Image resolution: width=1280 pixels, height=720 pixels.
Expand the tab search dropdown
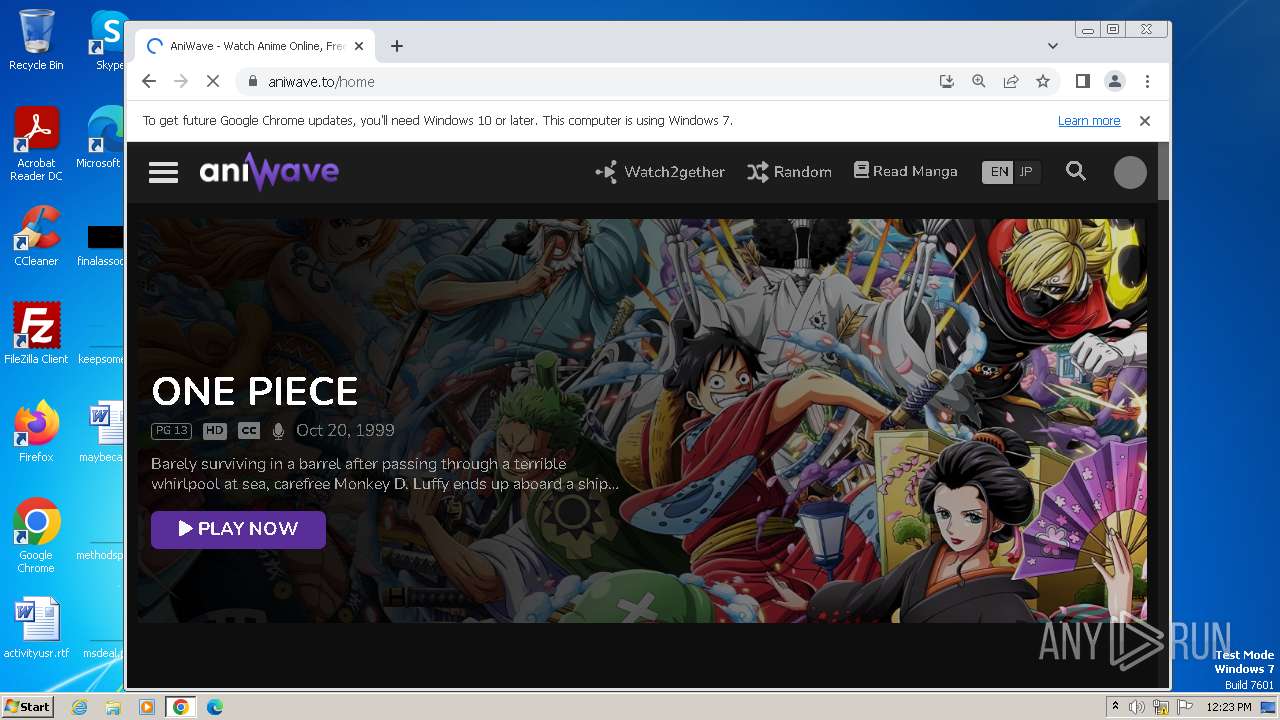click(x=1053, y=46)
